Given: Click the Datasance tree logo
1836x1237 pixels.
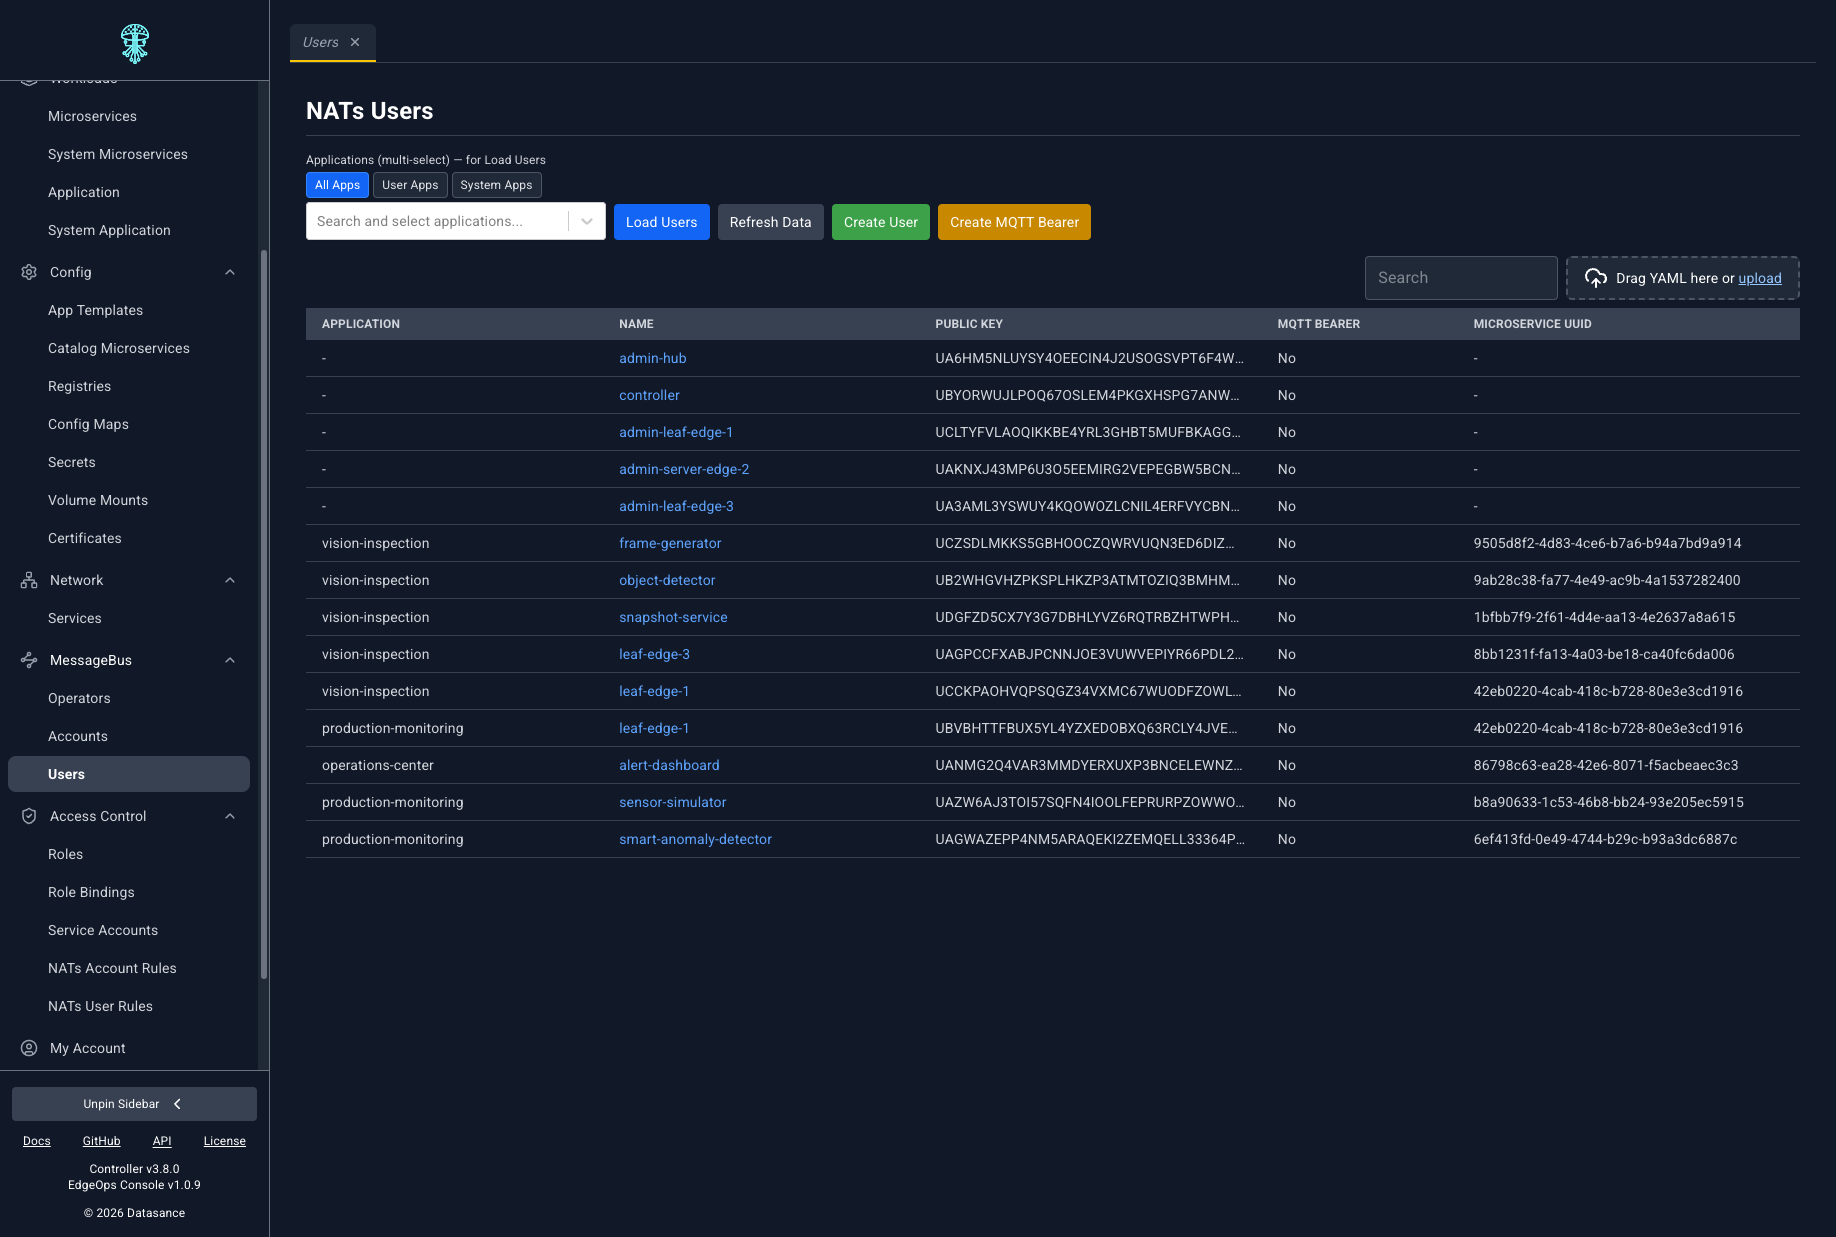Looking at the screenshot, I should point(135,43).
